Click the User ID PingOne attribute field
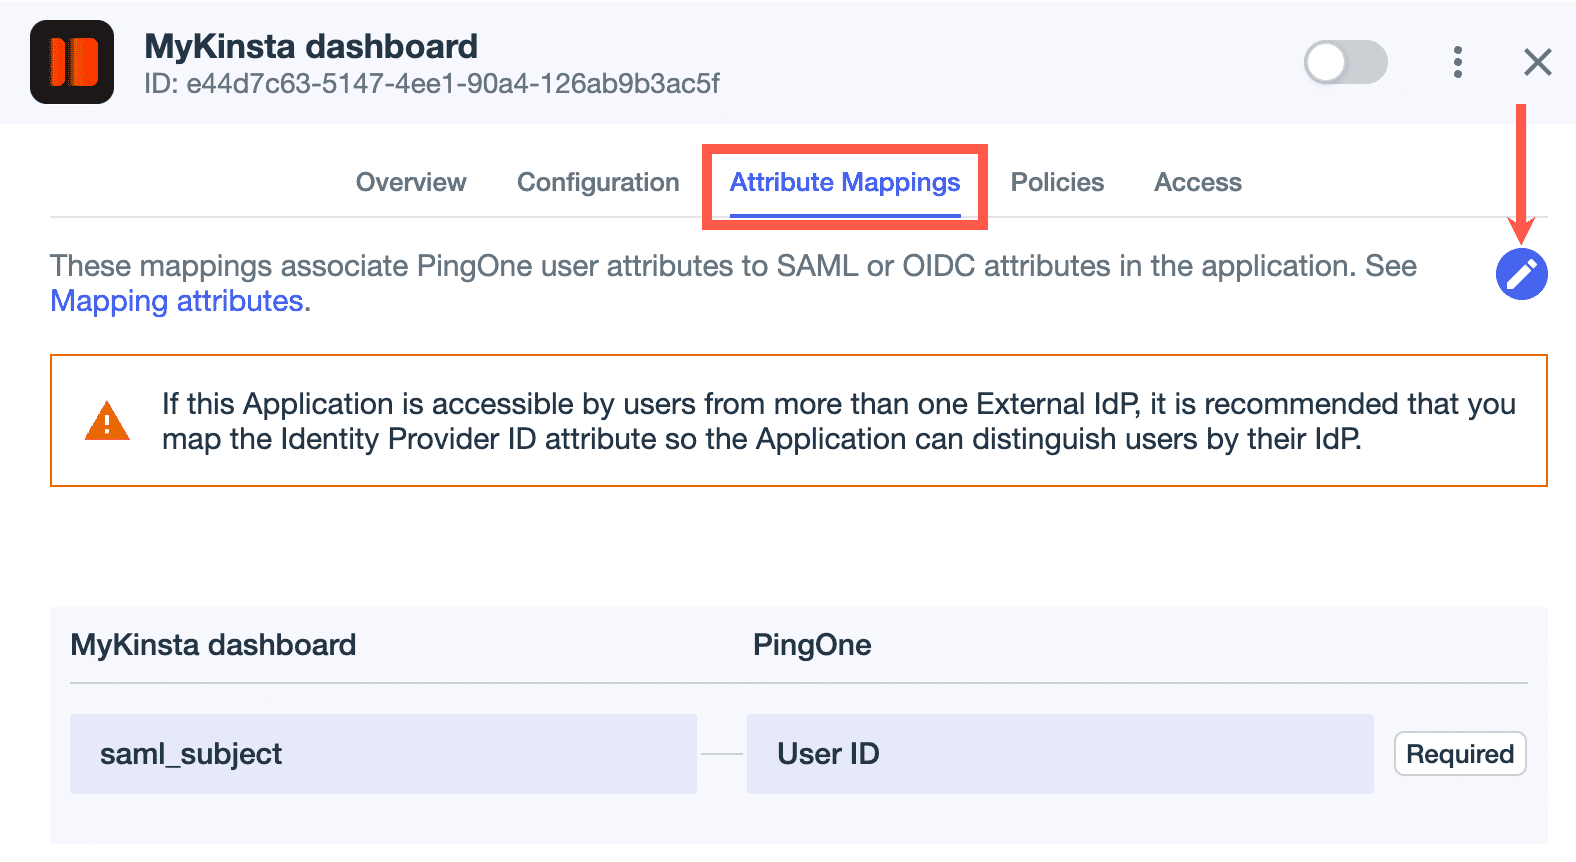Image resolution: width=1576 pixels, height=862 pixels. (x=1060, y=754)
